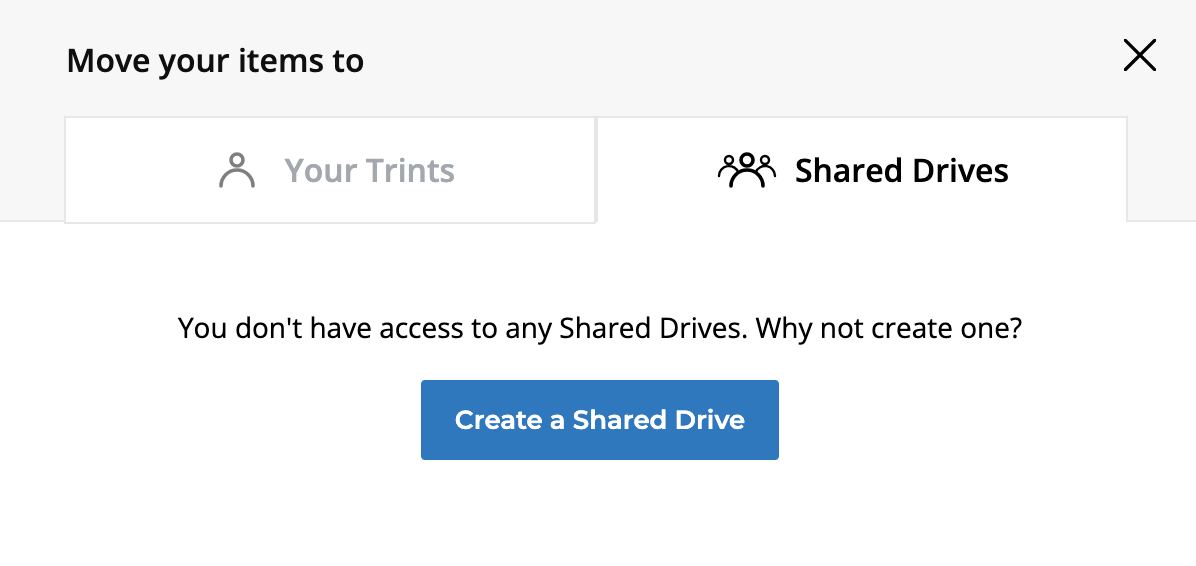Tap the people icon beside Shared Drives
Screen dimensions: 1196x566
tap(746, 171)
